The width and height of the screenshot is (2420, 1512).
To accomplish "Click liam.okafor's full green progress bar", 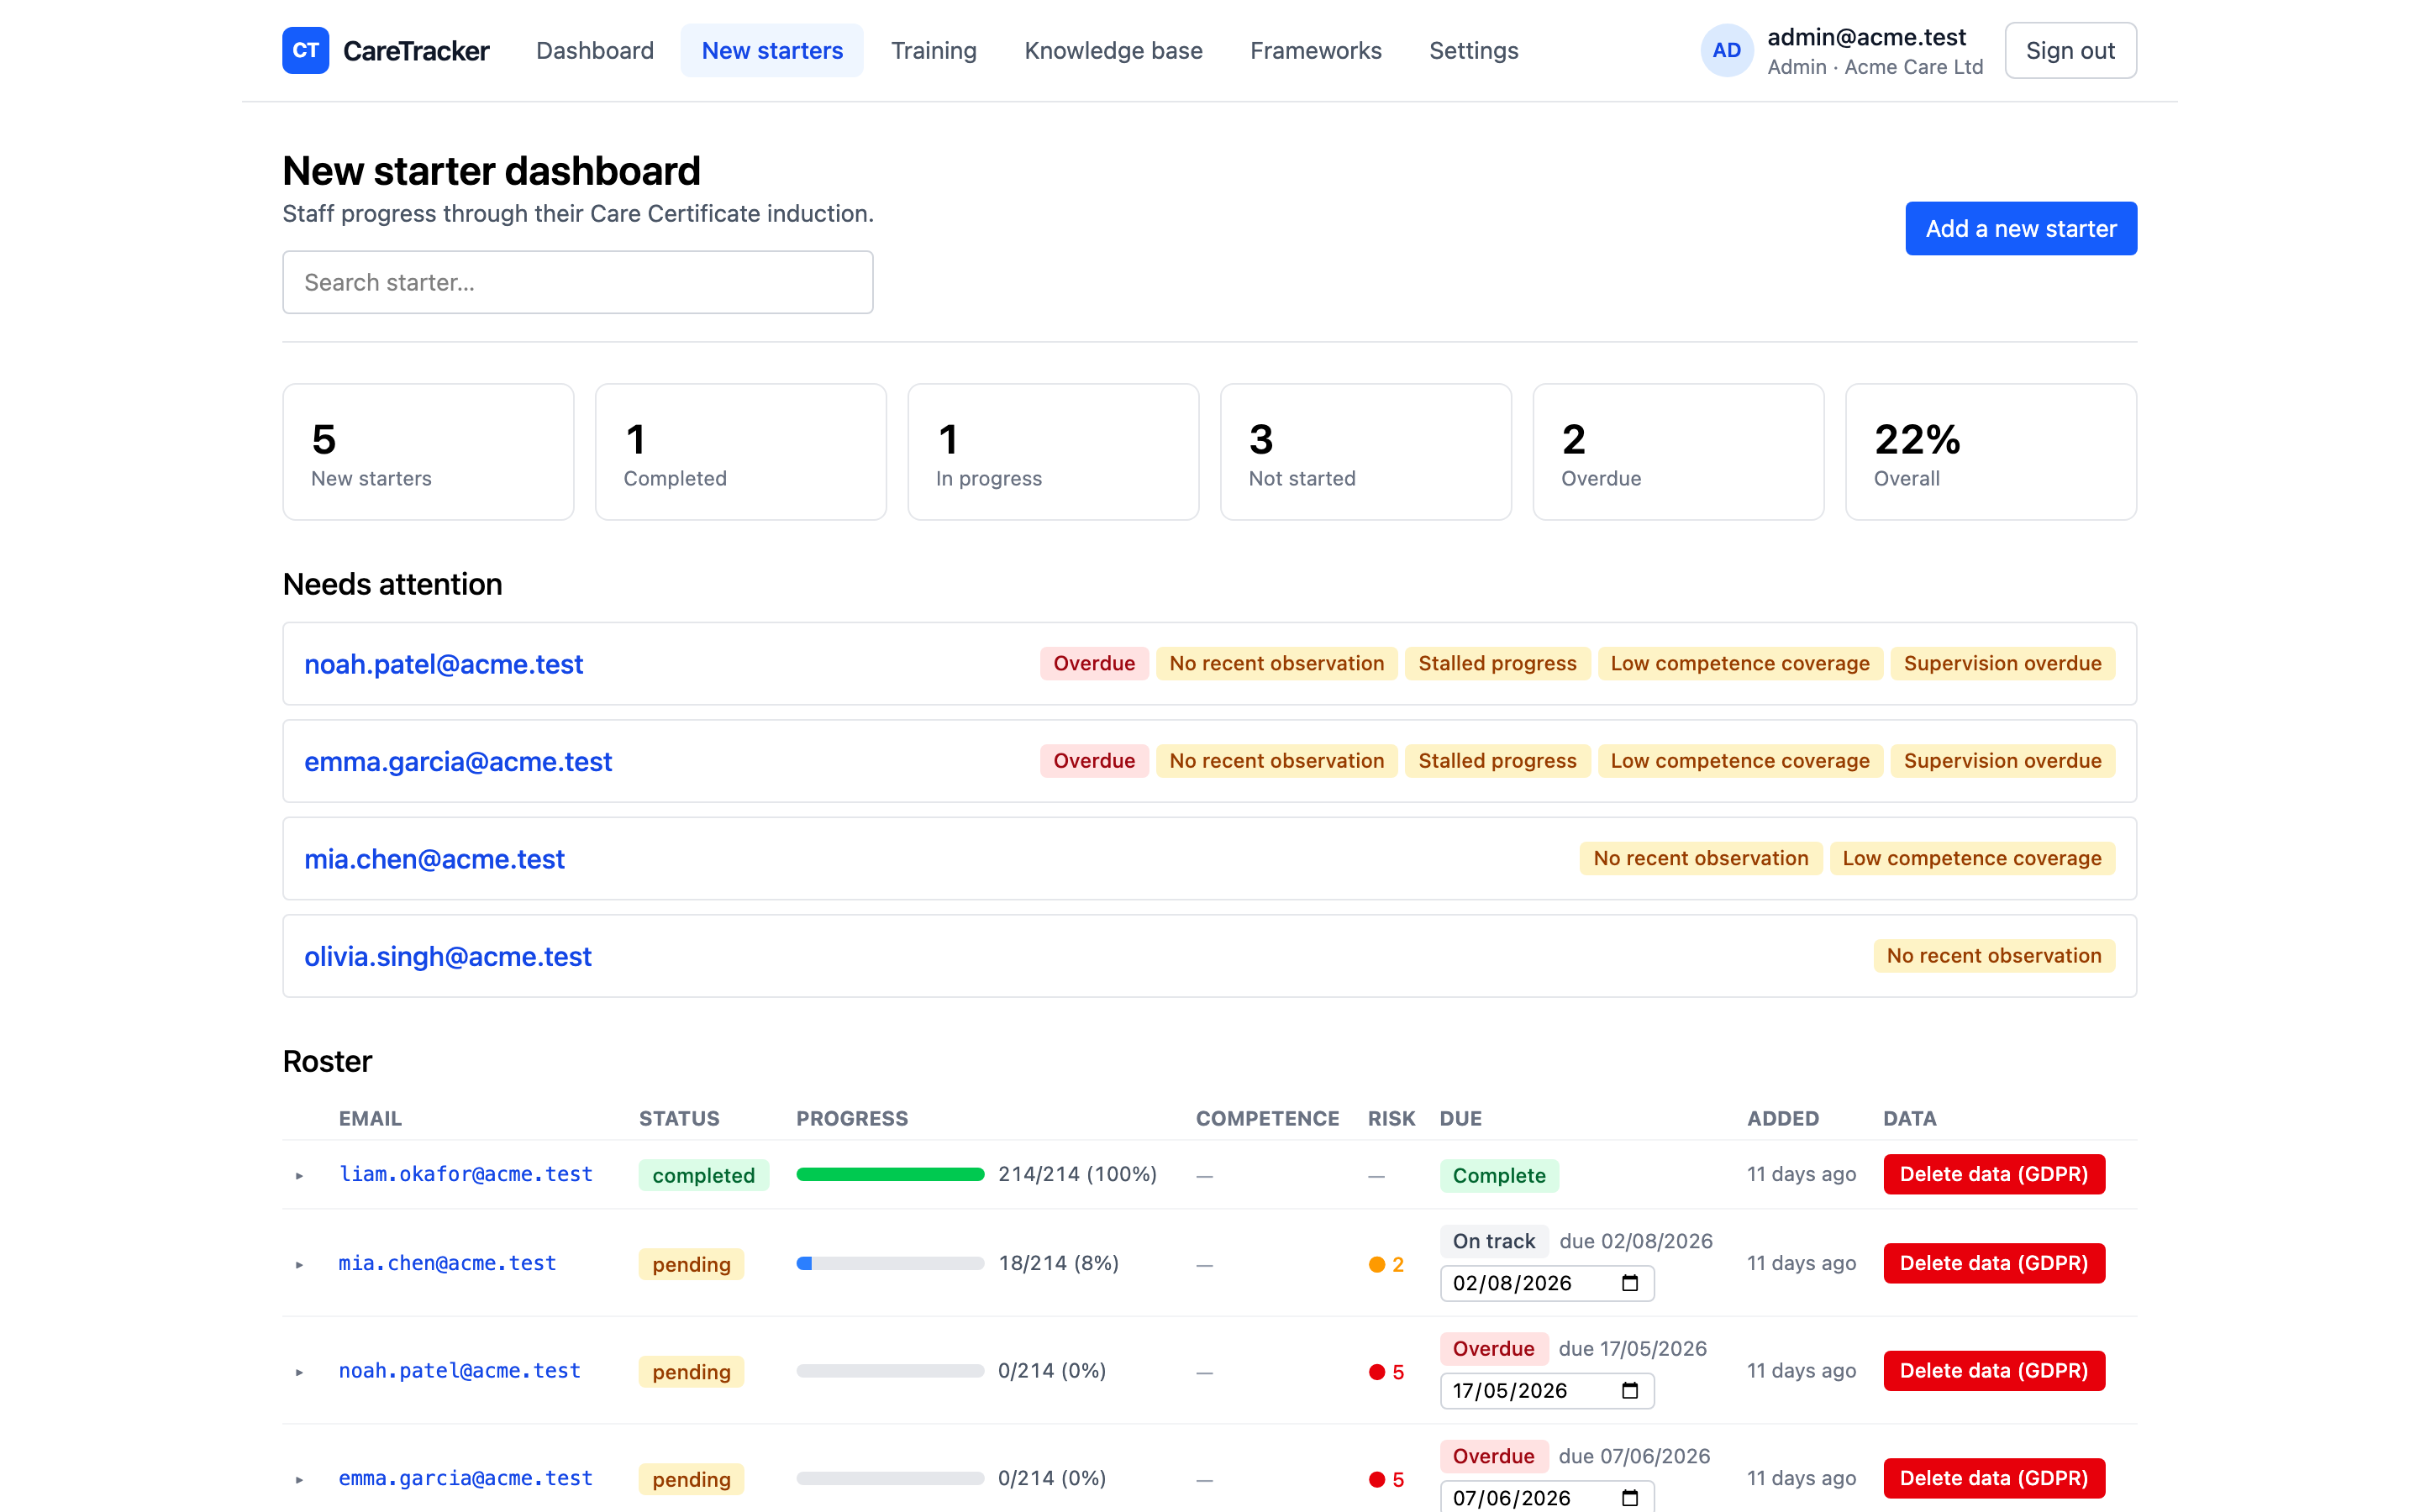I will [890, 1174].
